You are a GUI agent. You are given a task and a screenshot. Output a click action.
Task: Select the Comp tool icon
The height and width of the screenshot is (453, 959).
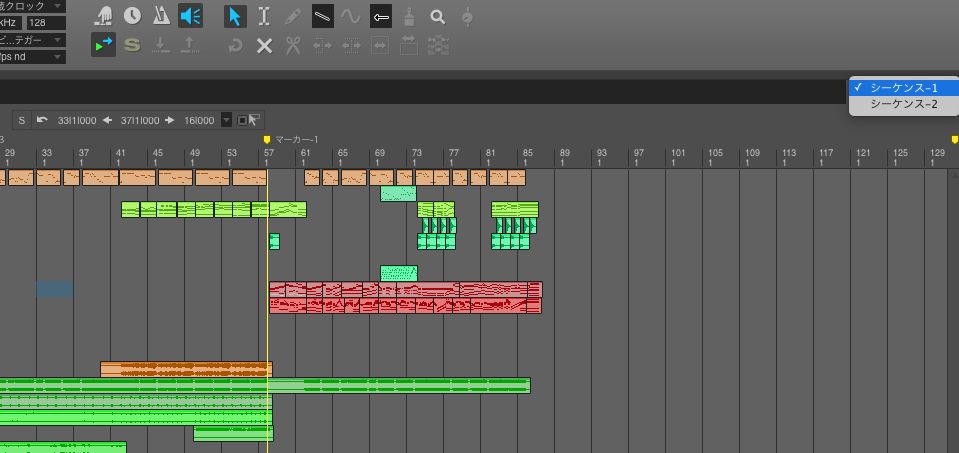(438, 45)
